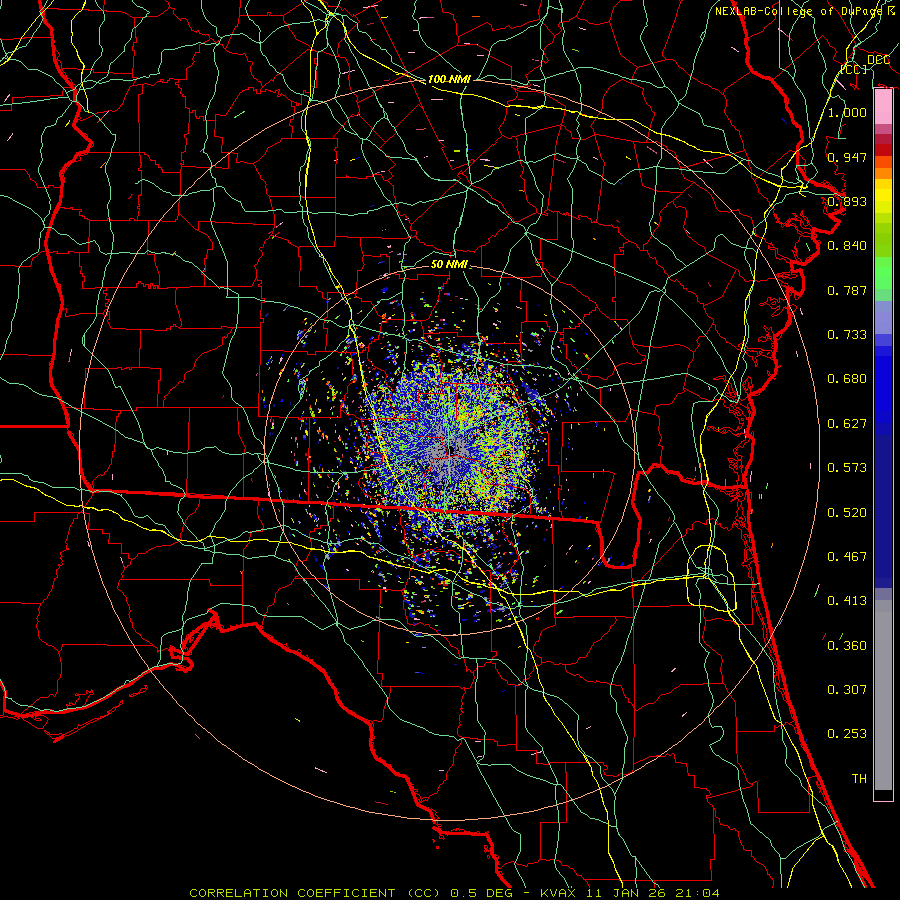Click the 0.680 legend value
The width and height of the screenshot is (900, 900).
[847, 379]
